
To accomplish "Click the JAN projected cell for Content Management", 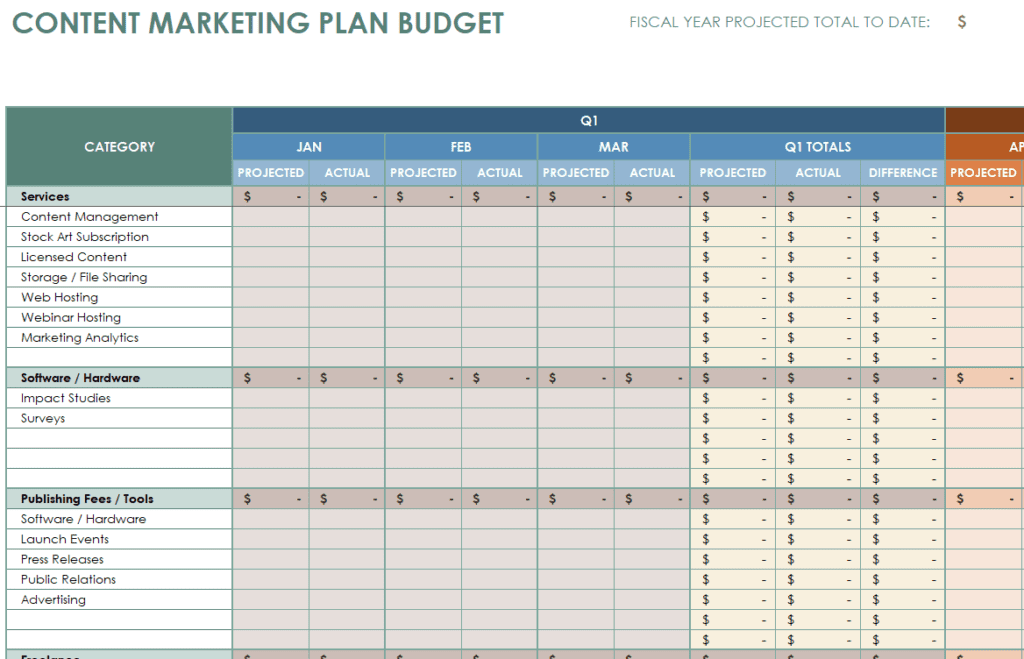I will 271,217.
